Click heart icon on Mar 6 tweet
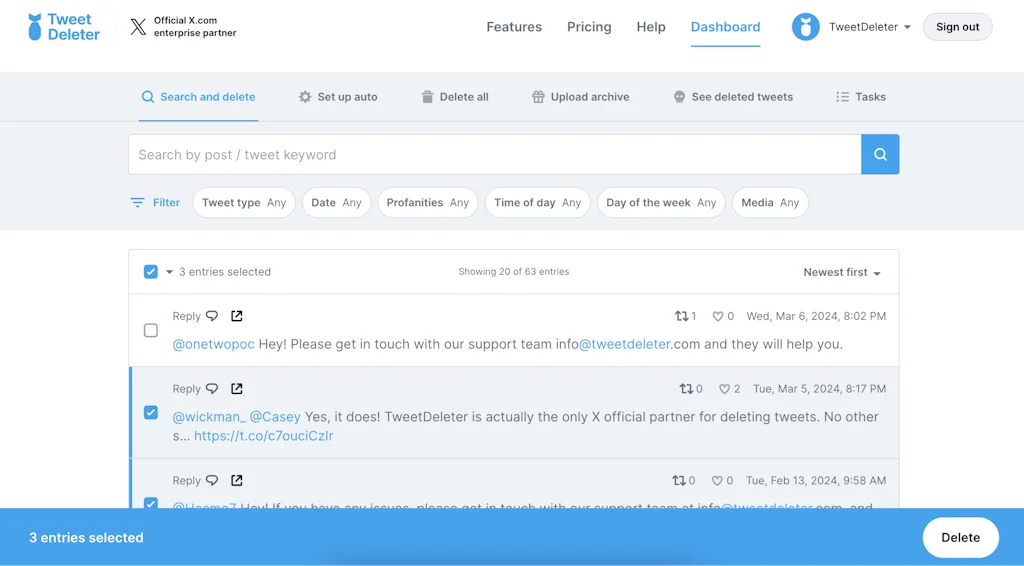This screenshot has height=566, width=1024. point(717,316)
